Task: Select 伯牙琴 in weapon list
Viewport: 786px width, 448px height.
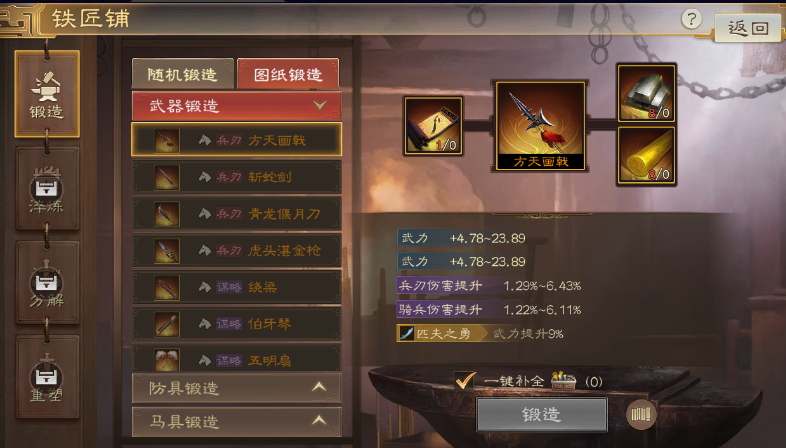Action: click(236, 324)
